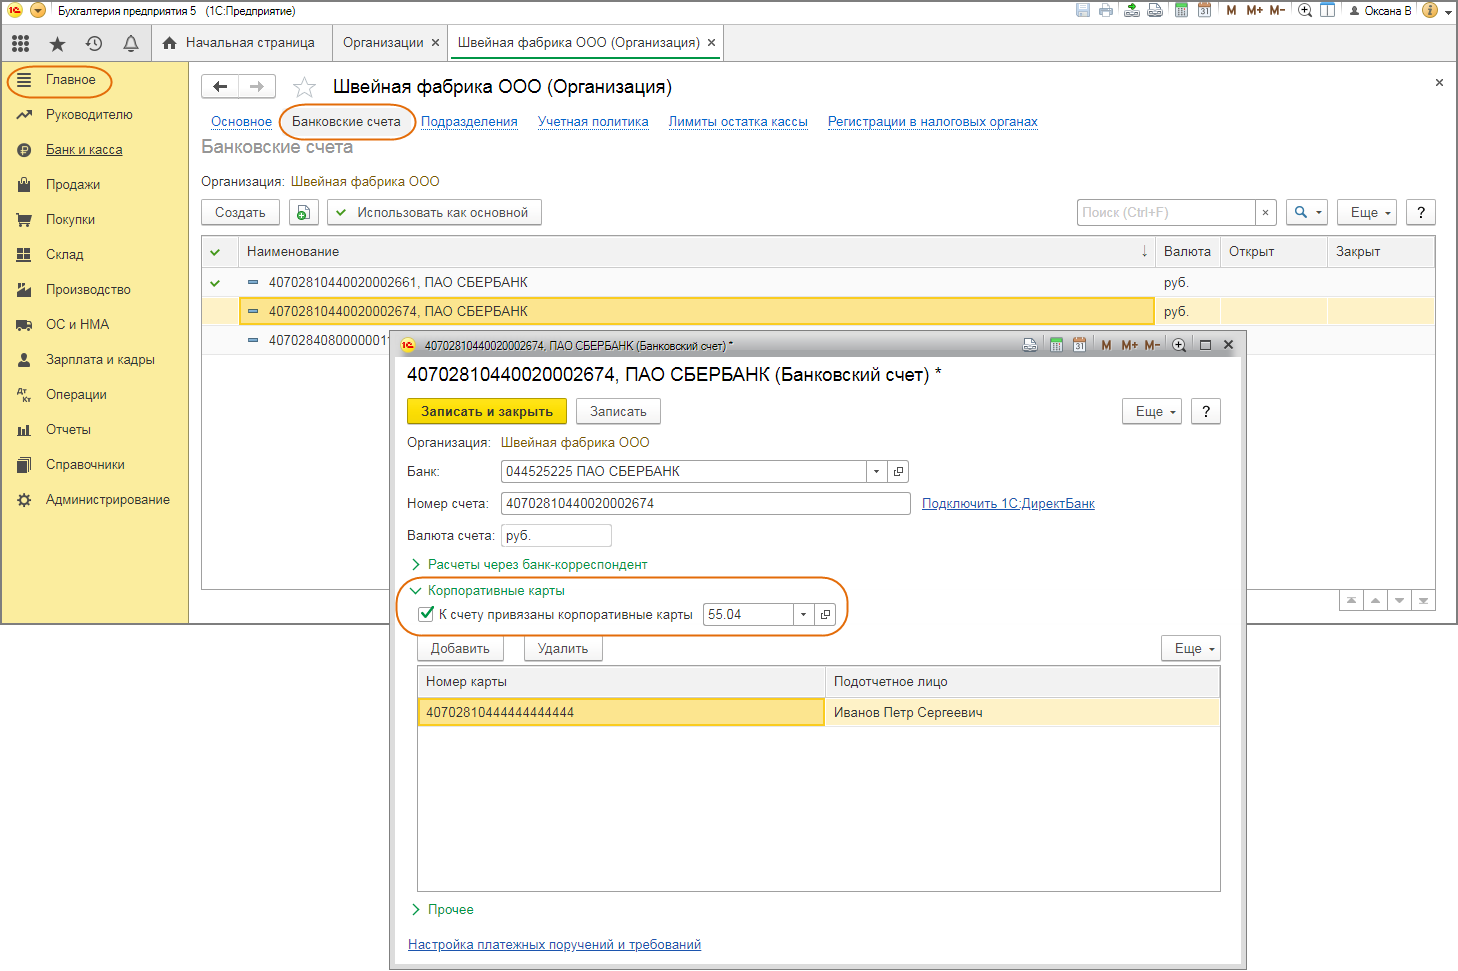Go forward with the right arrow button
The image size is (1458, 971).
point(257,87)
